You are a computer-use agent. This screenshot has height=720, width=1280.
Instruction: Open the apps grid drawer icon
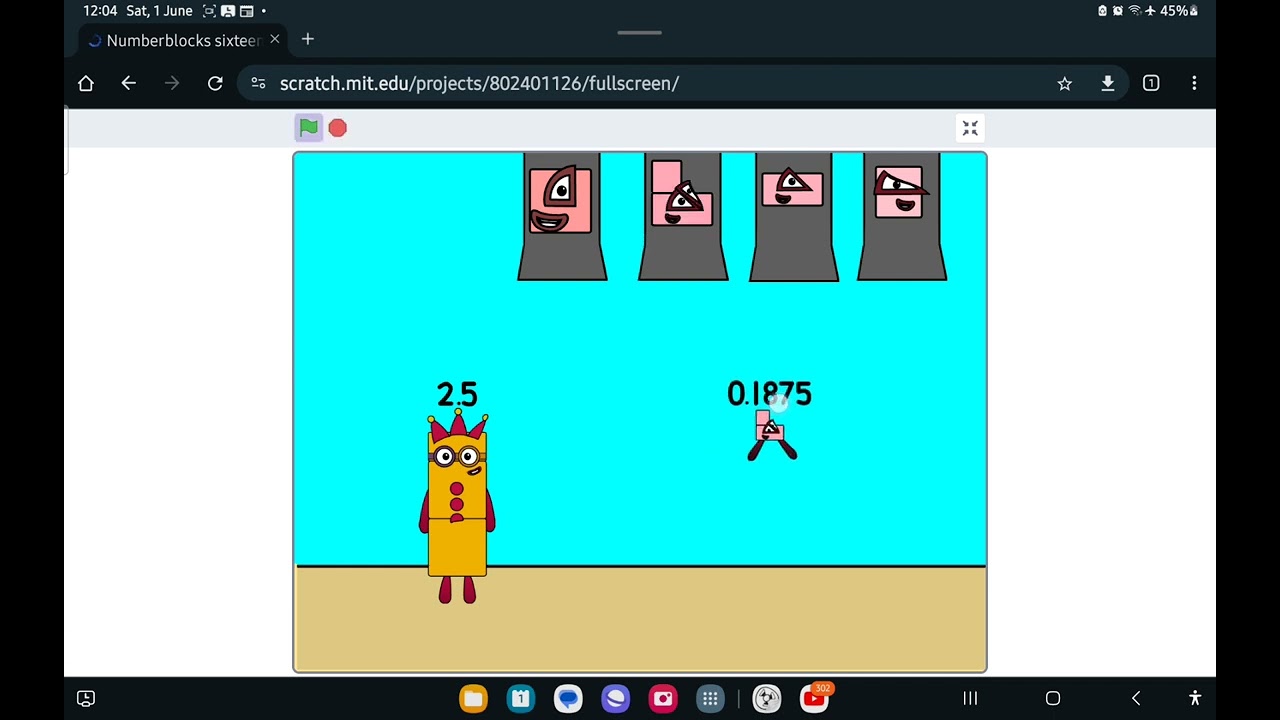point(710,698)
